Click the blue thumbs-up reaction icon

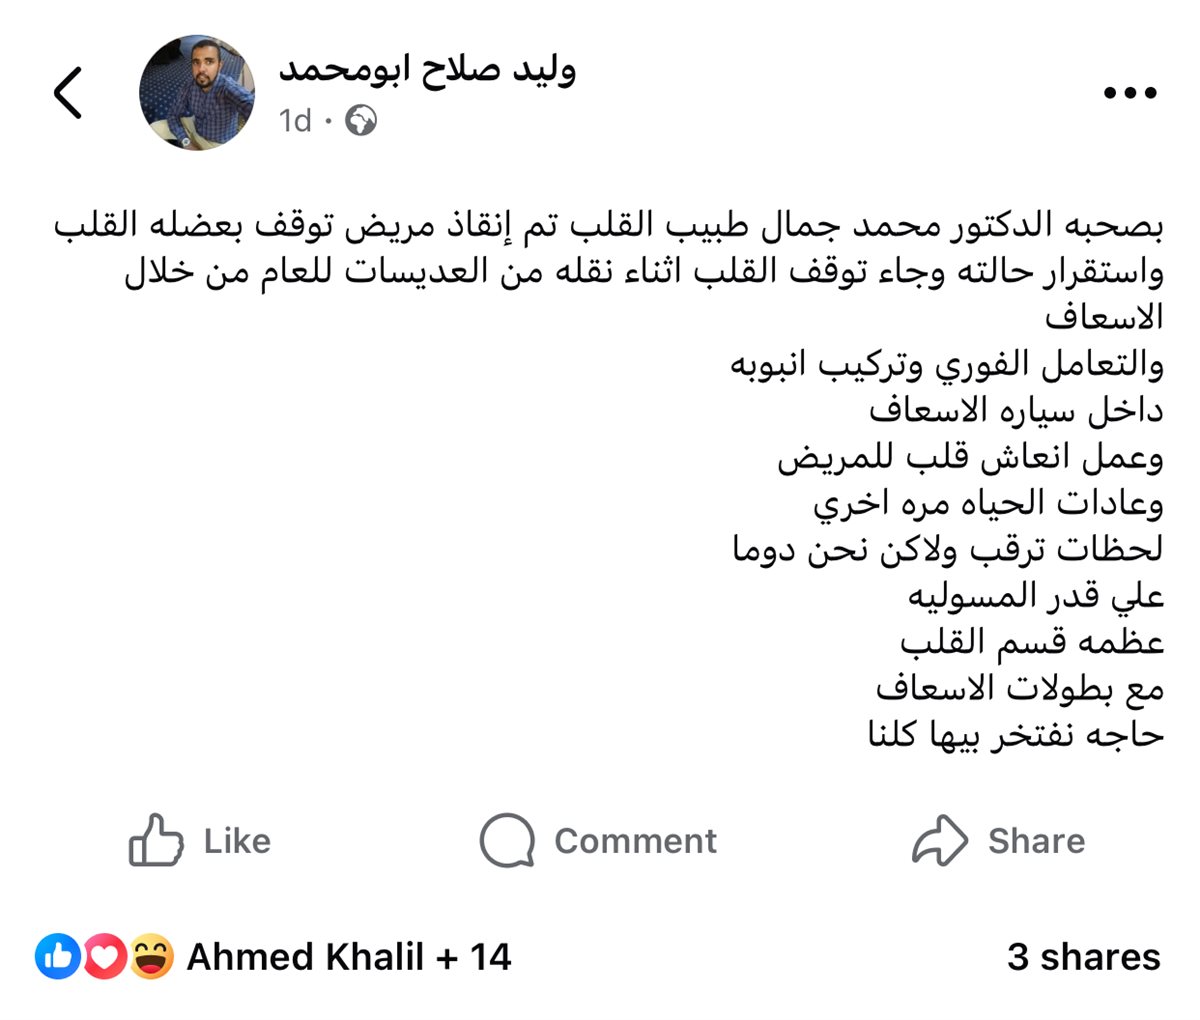[x=55, y=957]
